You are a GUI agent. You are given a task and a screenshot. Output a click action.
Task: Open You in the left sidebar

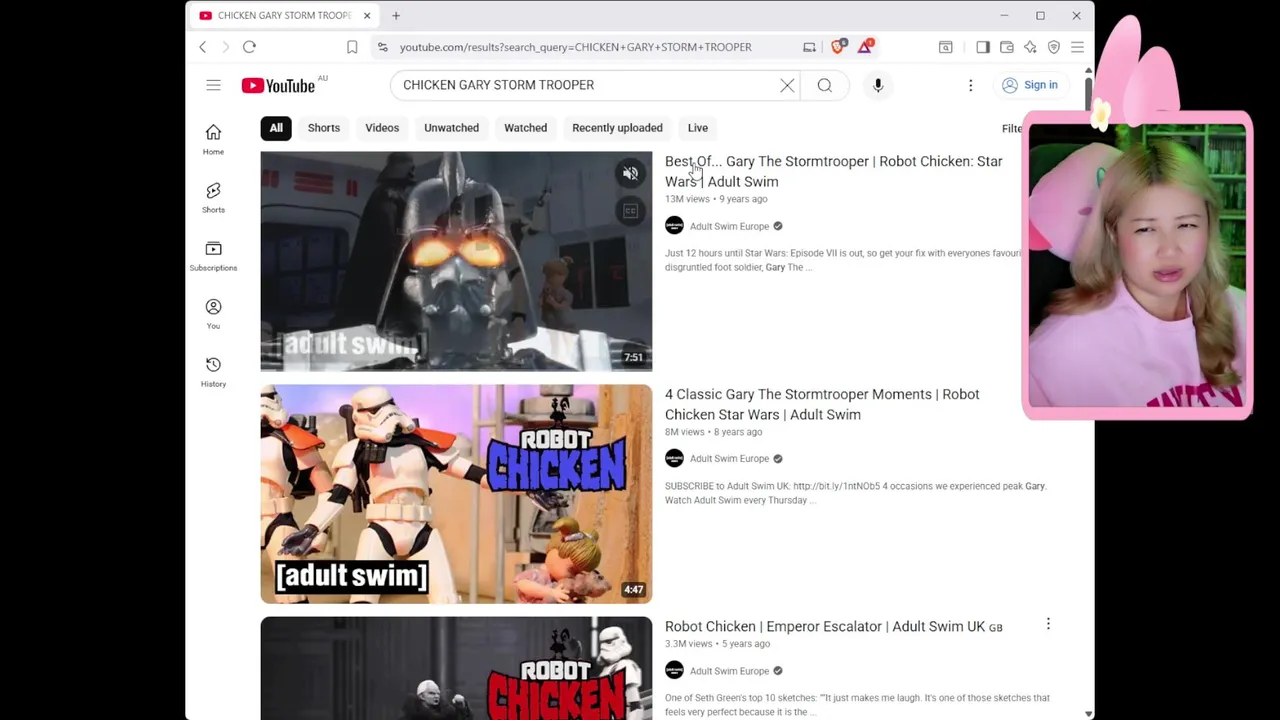(213, 314)
